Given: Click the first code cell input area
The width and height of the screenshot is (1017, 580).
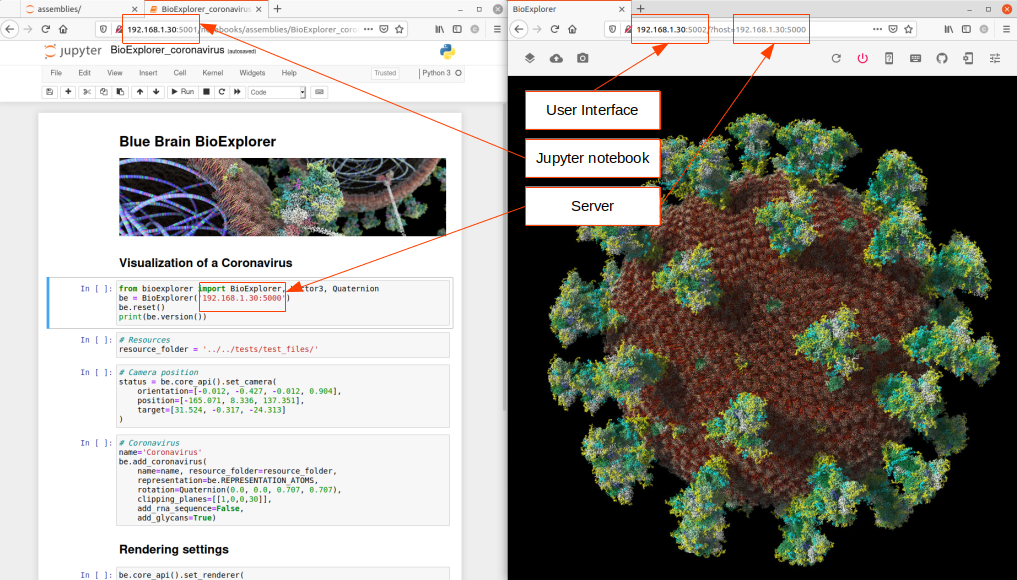Looking at the screenshot, I should click(282, 302).
